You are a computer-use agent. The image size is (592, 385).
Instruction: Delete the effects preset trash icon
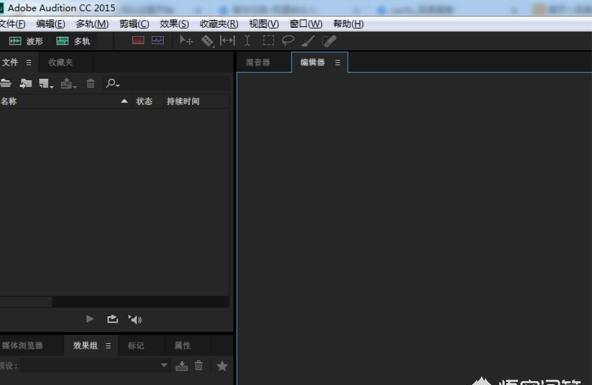click(199, 365)
